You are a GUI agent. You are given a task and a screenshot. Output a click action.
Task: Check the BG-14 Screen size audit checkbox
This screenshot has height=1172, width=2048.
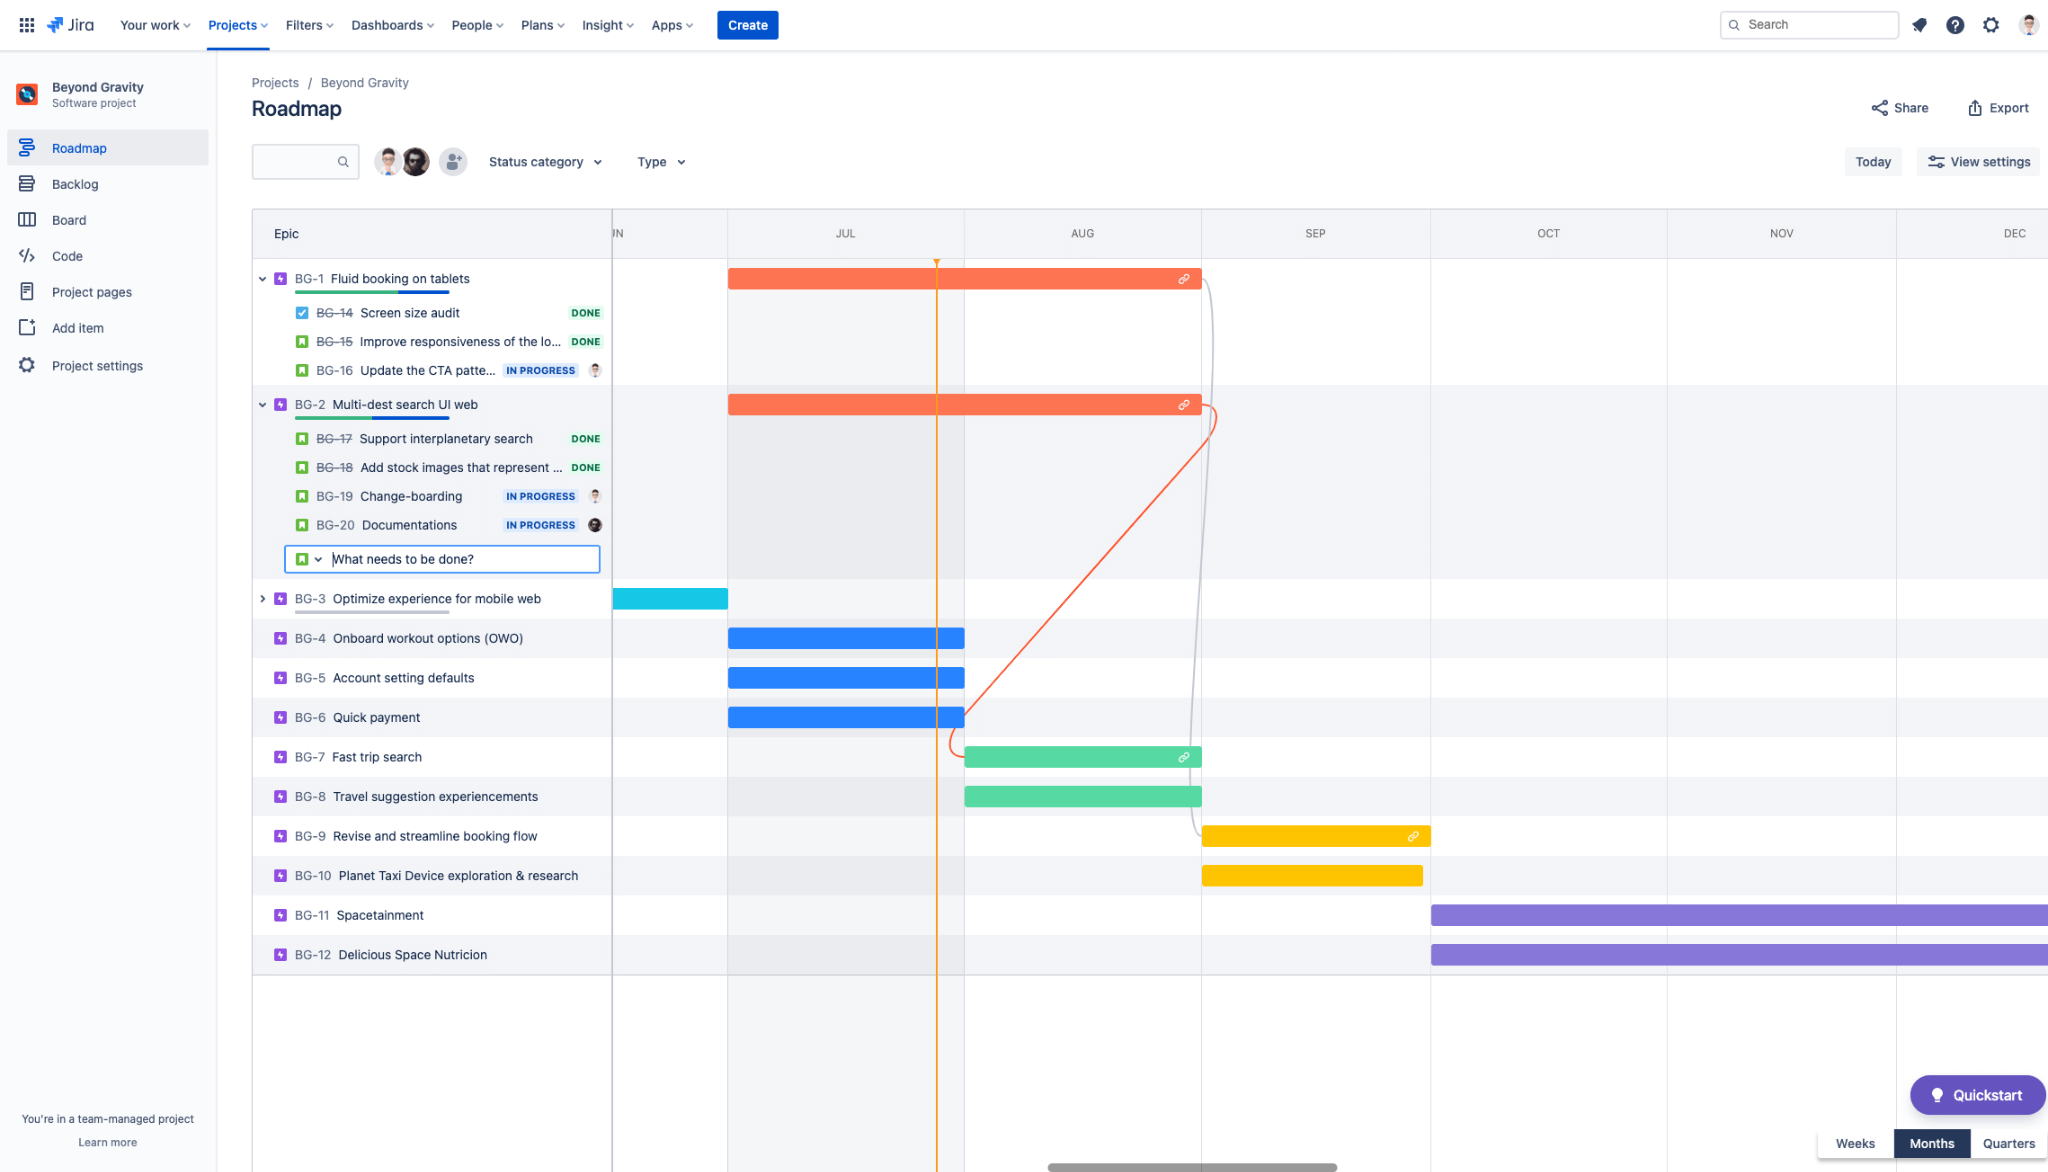coord(302,312)
